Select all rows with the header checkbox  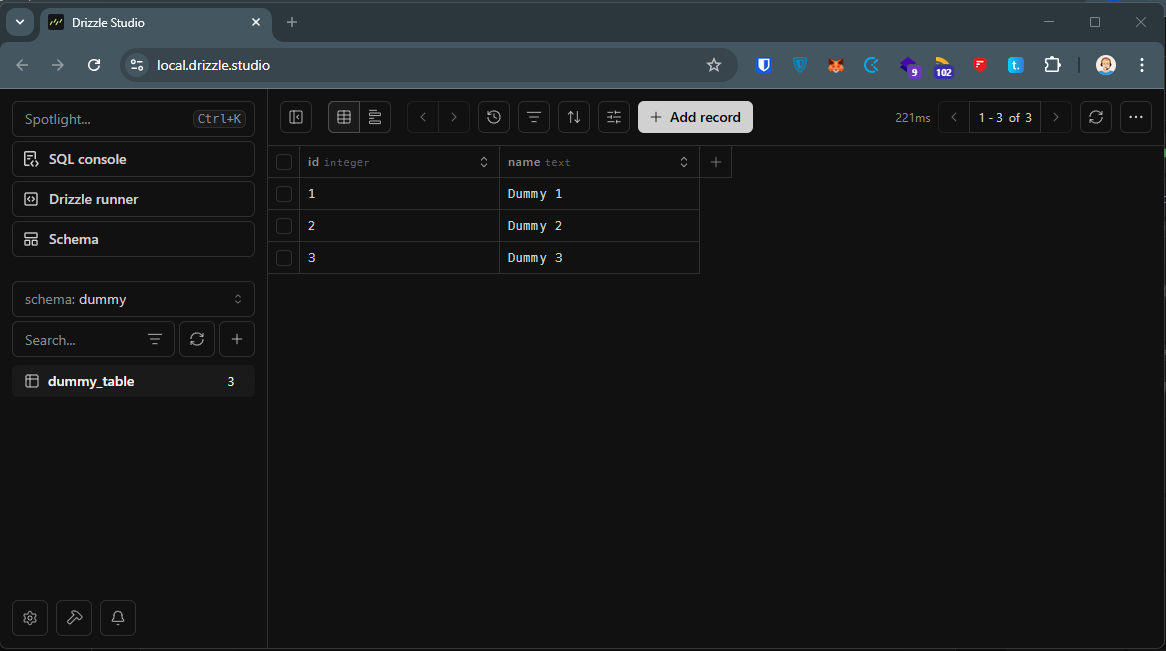(284, 162)
